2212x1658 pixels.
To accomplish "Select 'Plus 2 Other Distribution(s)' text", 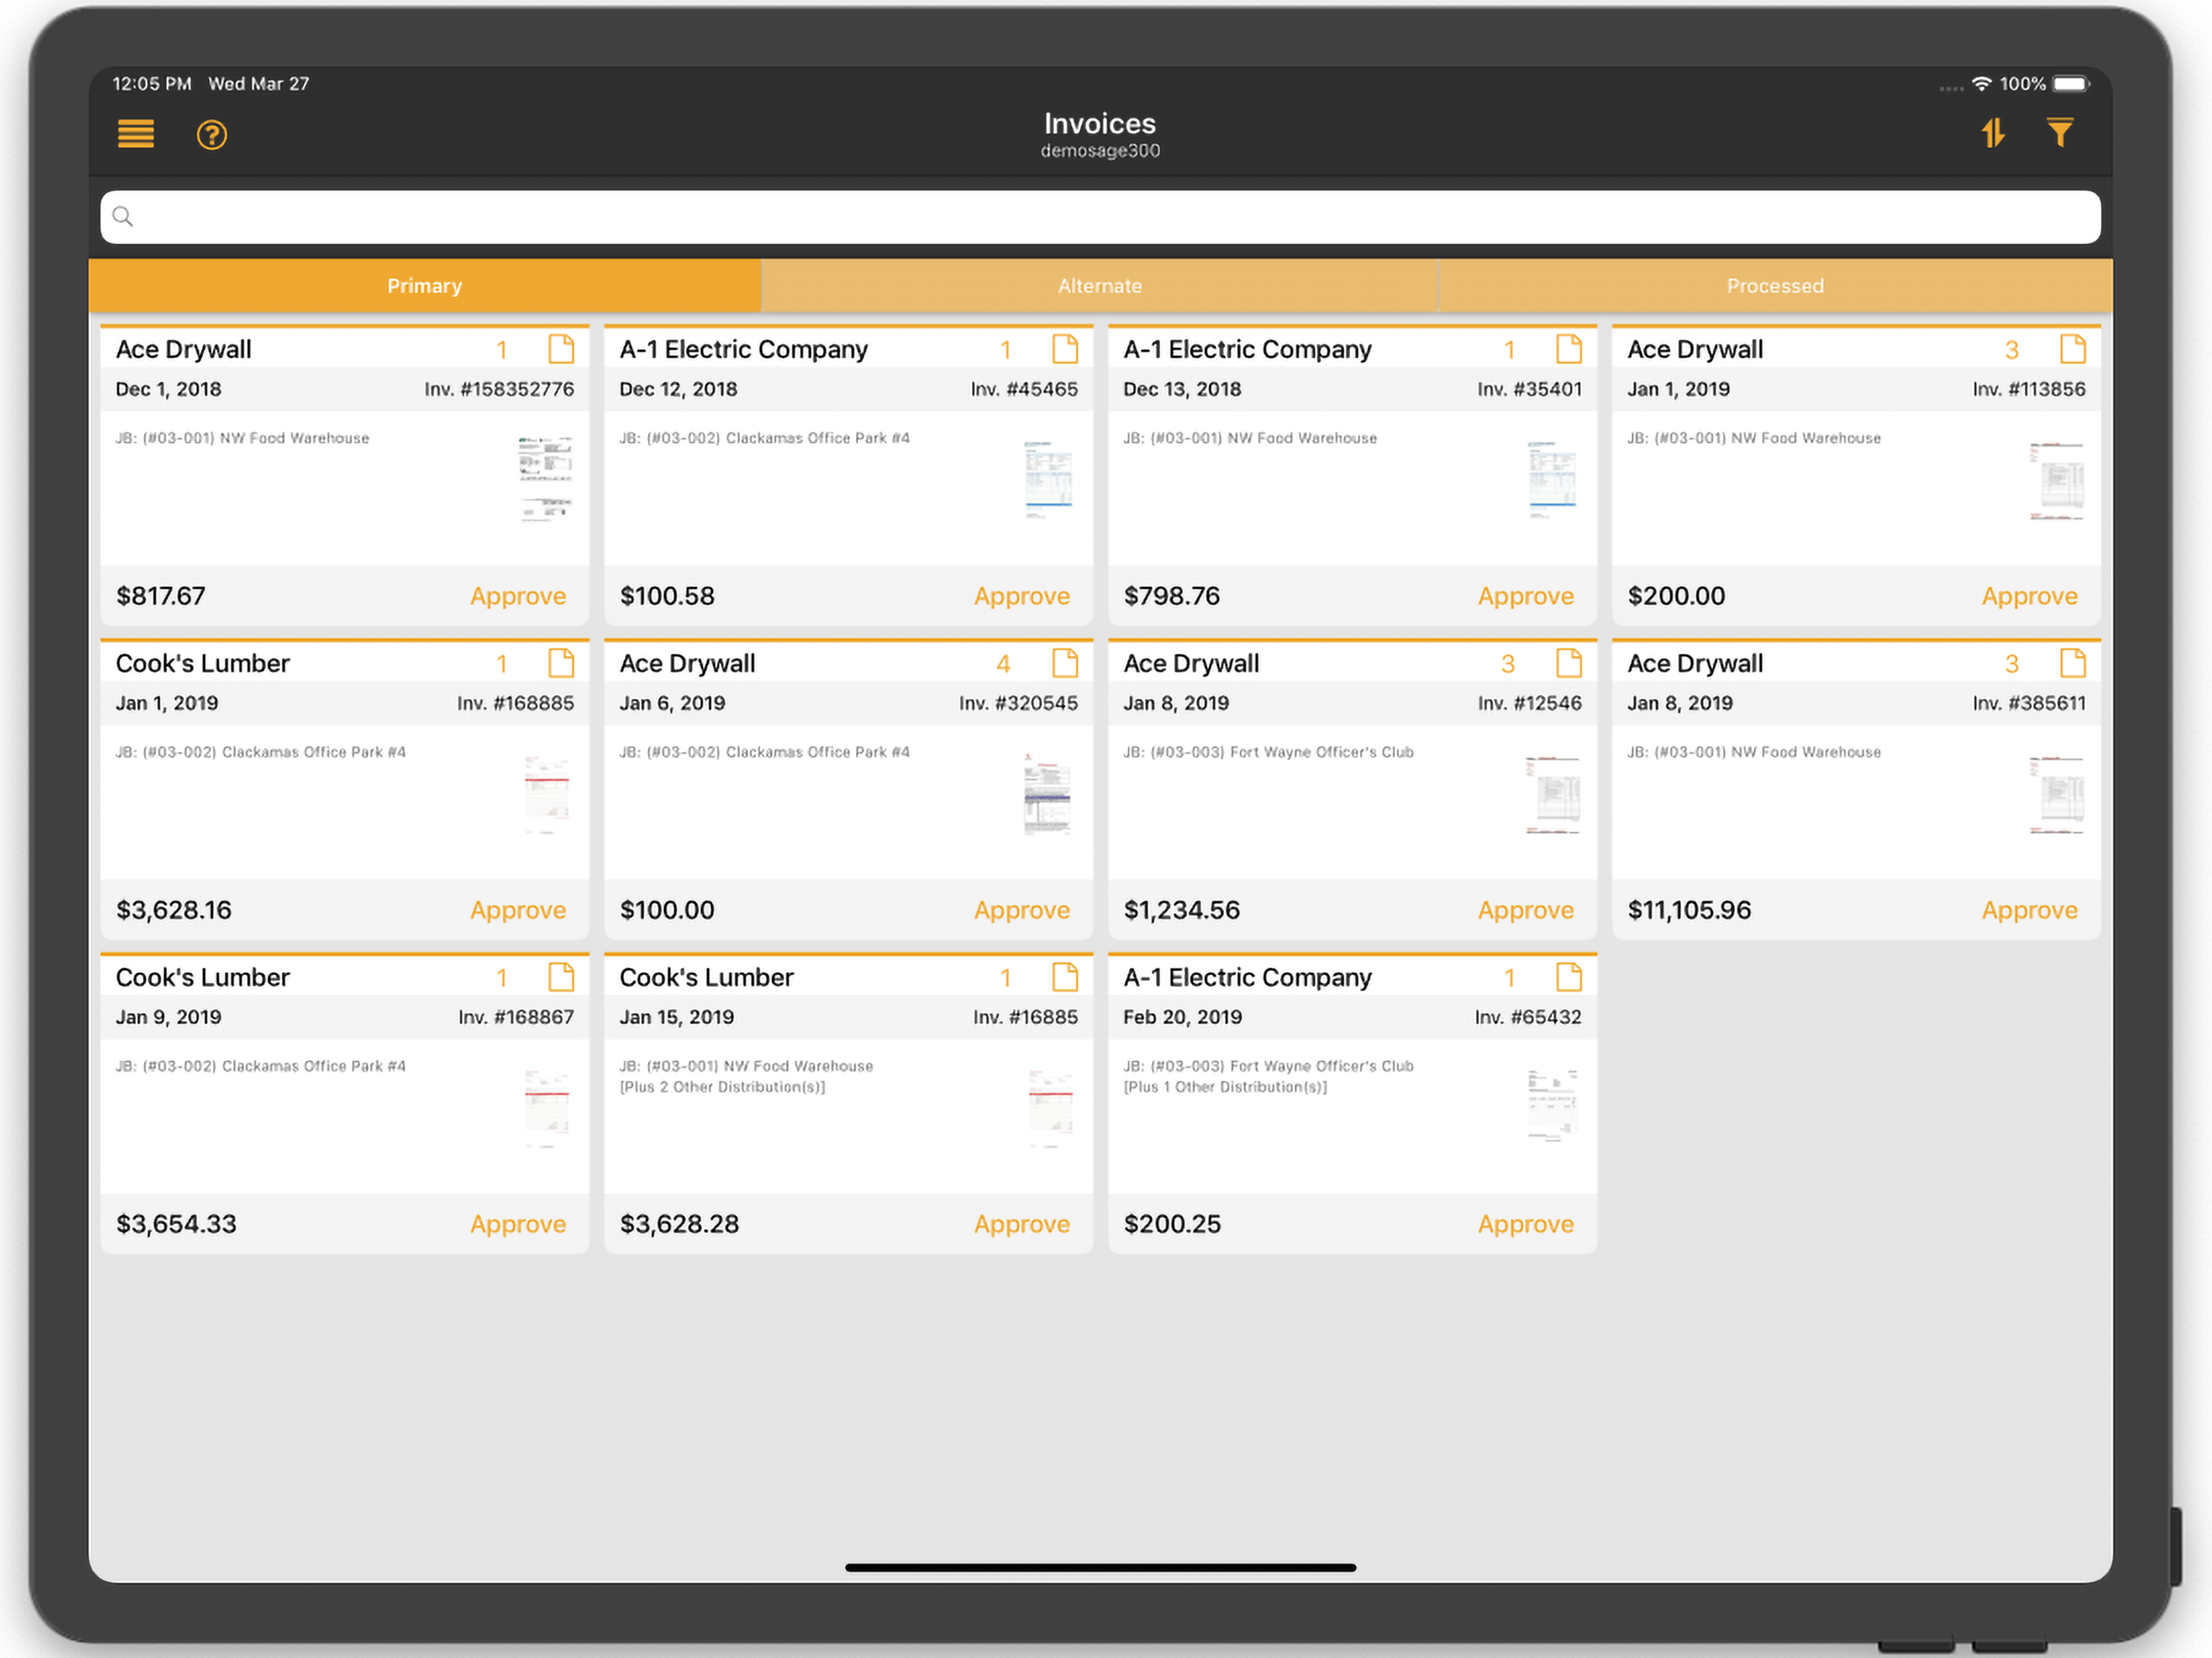I will click(723, 1087).
